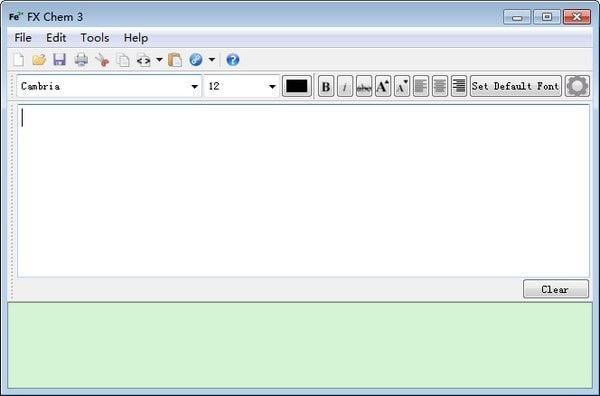Click the New document icon
The image size is (600, 396).
[x=19, y=60]
